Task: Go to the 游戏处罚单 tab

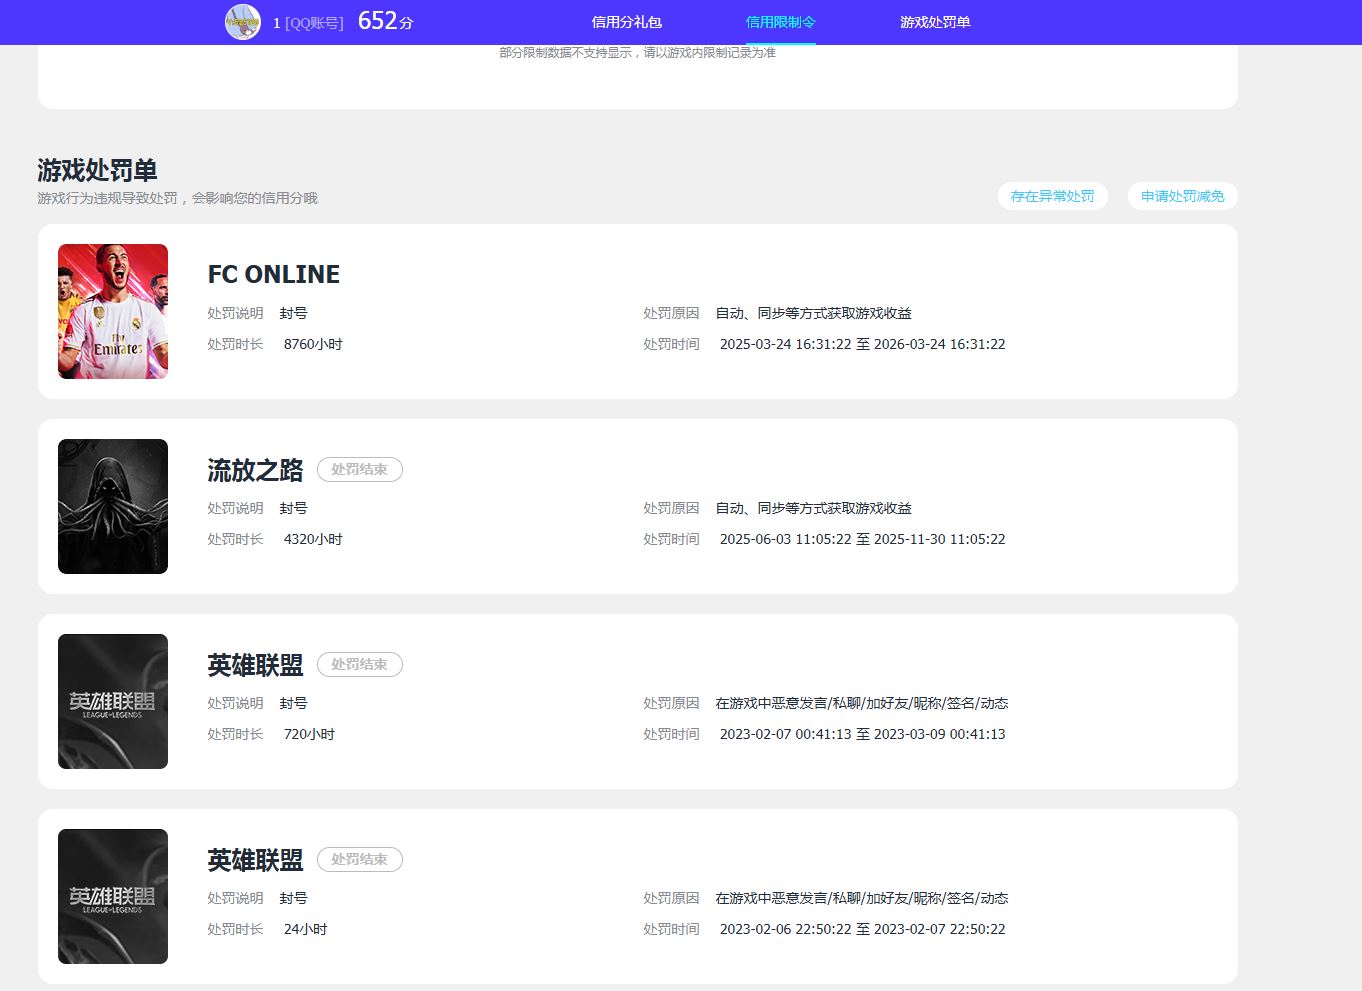Action: click(934, 22)
